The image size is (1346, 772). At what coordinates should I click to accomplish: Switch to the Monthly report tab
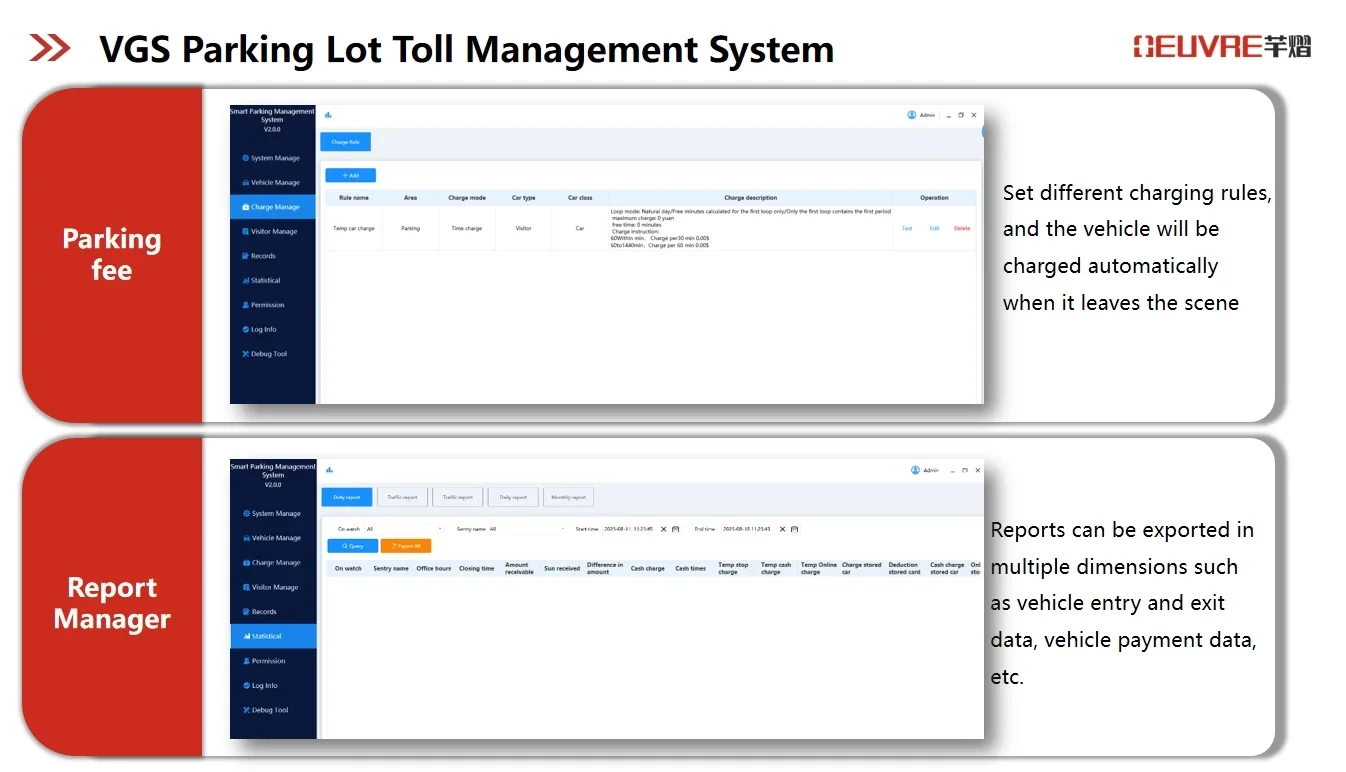568,497
